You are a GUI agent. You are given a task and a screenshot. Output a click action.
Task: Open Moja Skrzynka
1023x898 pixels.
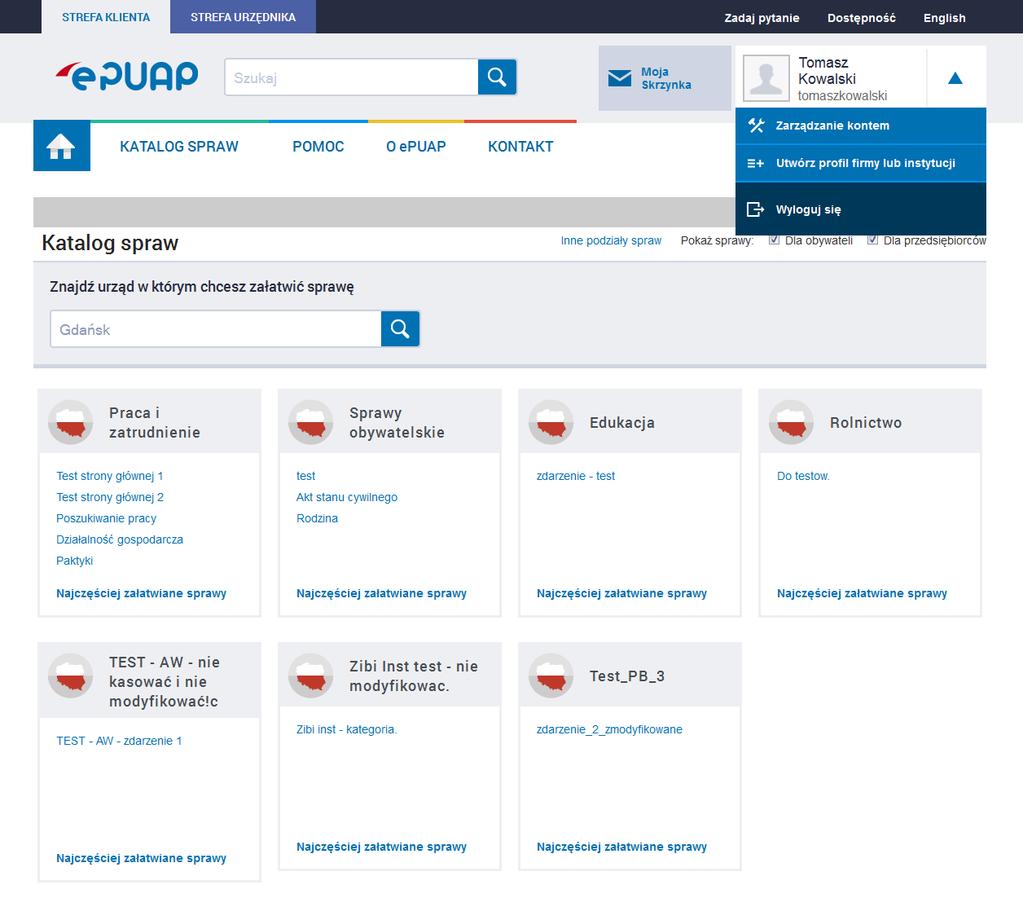(x=665, y=78)
